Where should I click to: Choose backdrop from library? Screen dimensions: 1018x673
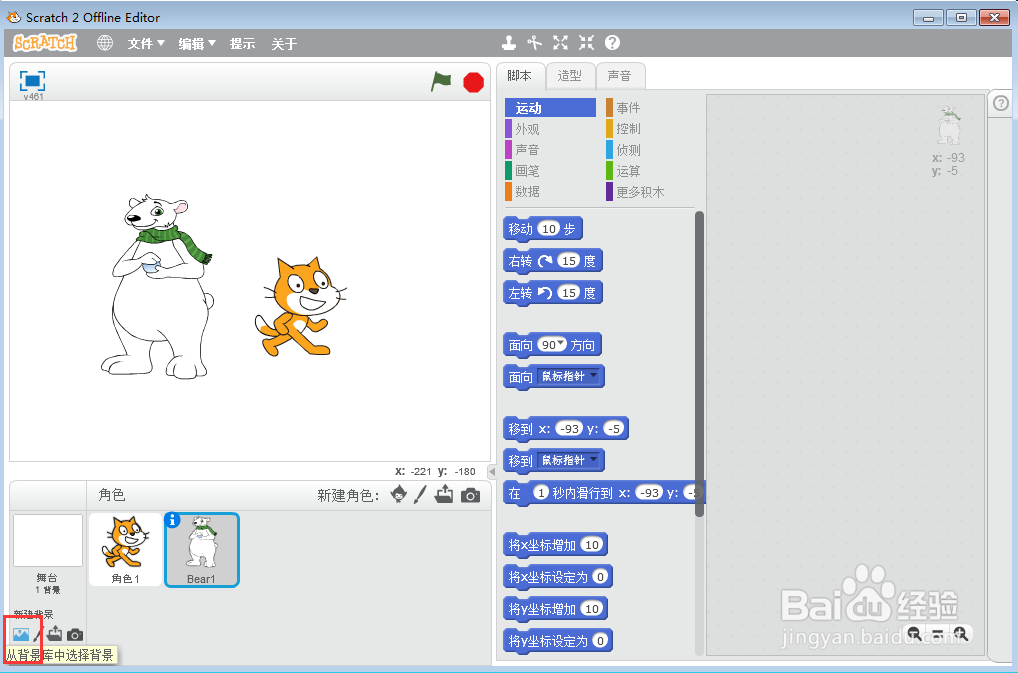[x=21, y=634]
